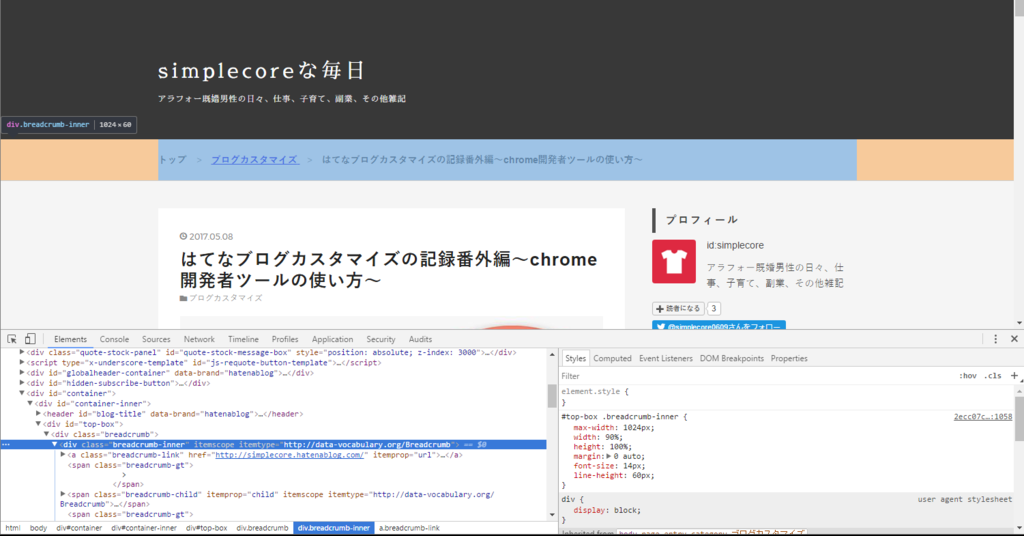Open DevTools three-dot customize menu
The width and height of the screenshot is (1024, 536).
point(995,339)
